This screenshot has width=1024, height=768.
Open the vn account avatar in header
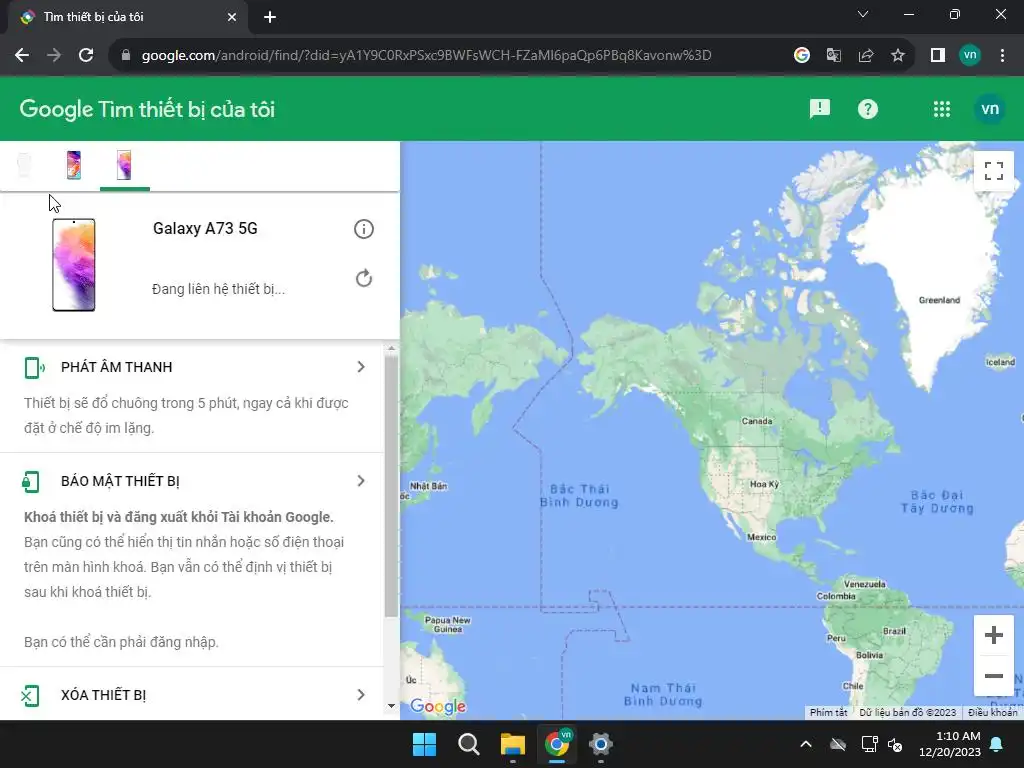click(x=989, y=109)
